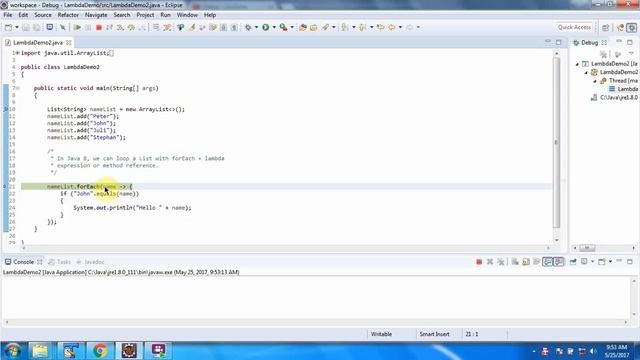Minimize the Console view

coord(619,261)
